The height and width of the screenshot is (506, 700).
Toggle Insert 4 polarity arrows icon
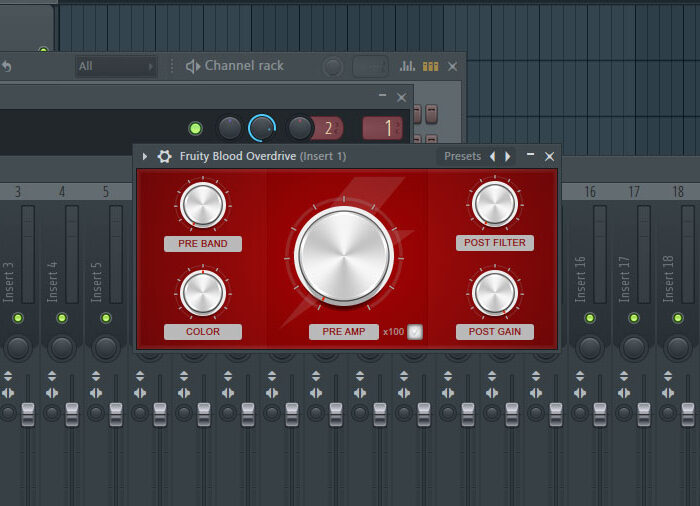tap(52, 376)
